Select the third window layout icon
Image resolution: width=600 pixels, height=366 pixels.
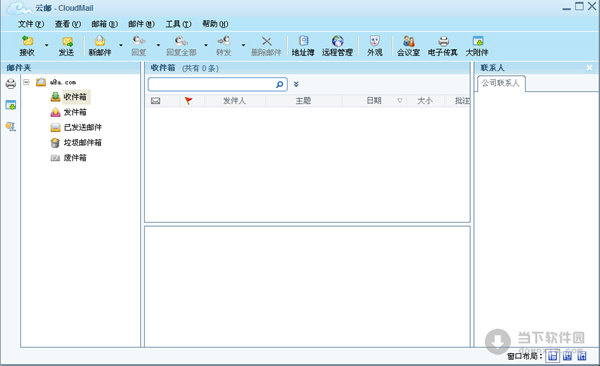[x=582, y=356]
